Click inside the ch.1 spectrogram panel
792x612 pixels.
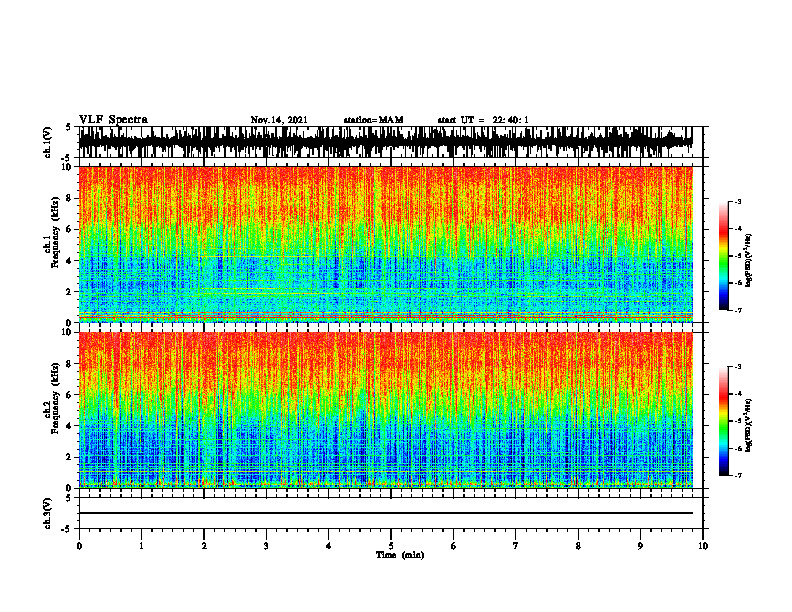pyautogui.click(x=385, y=244)
